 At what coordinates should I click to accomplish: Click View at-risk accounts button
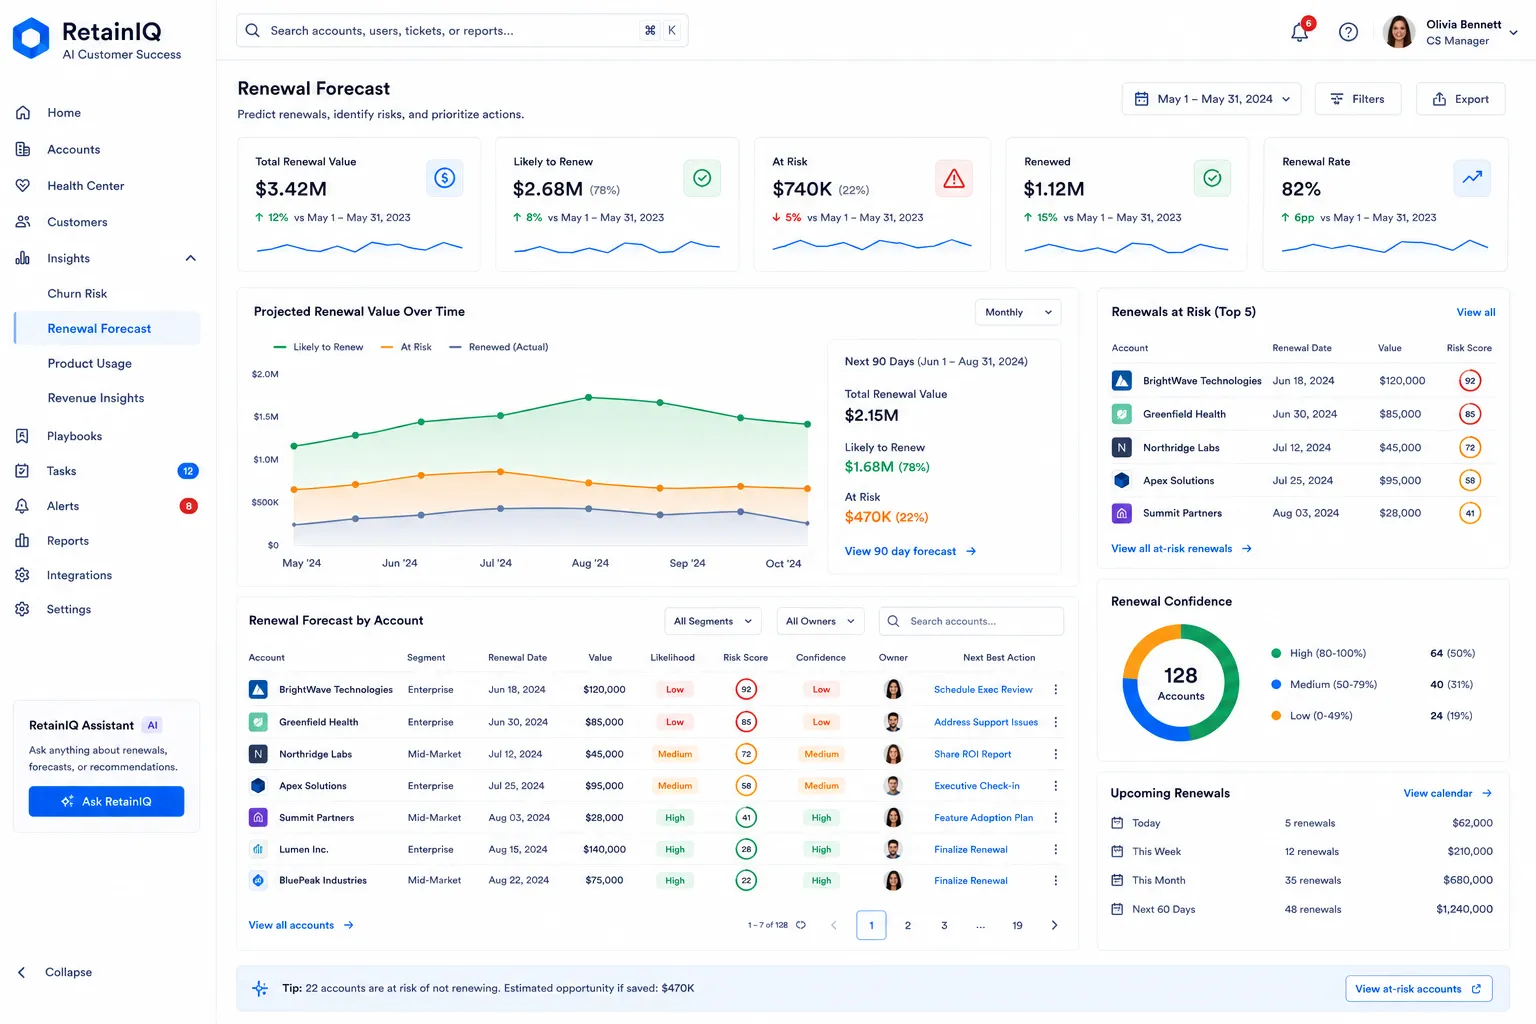pyautogui.click(x=1419, y=989)
